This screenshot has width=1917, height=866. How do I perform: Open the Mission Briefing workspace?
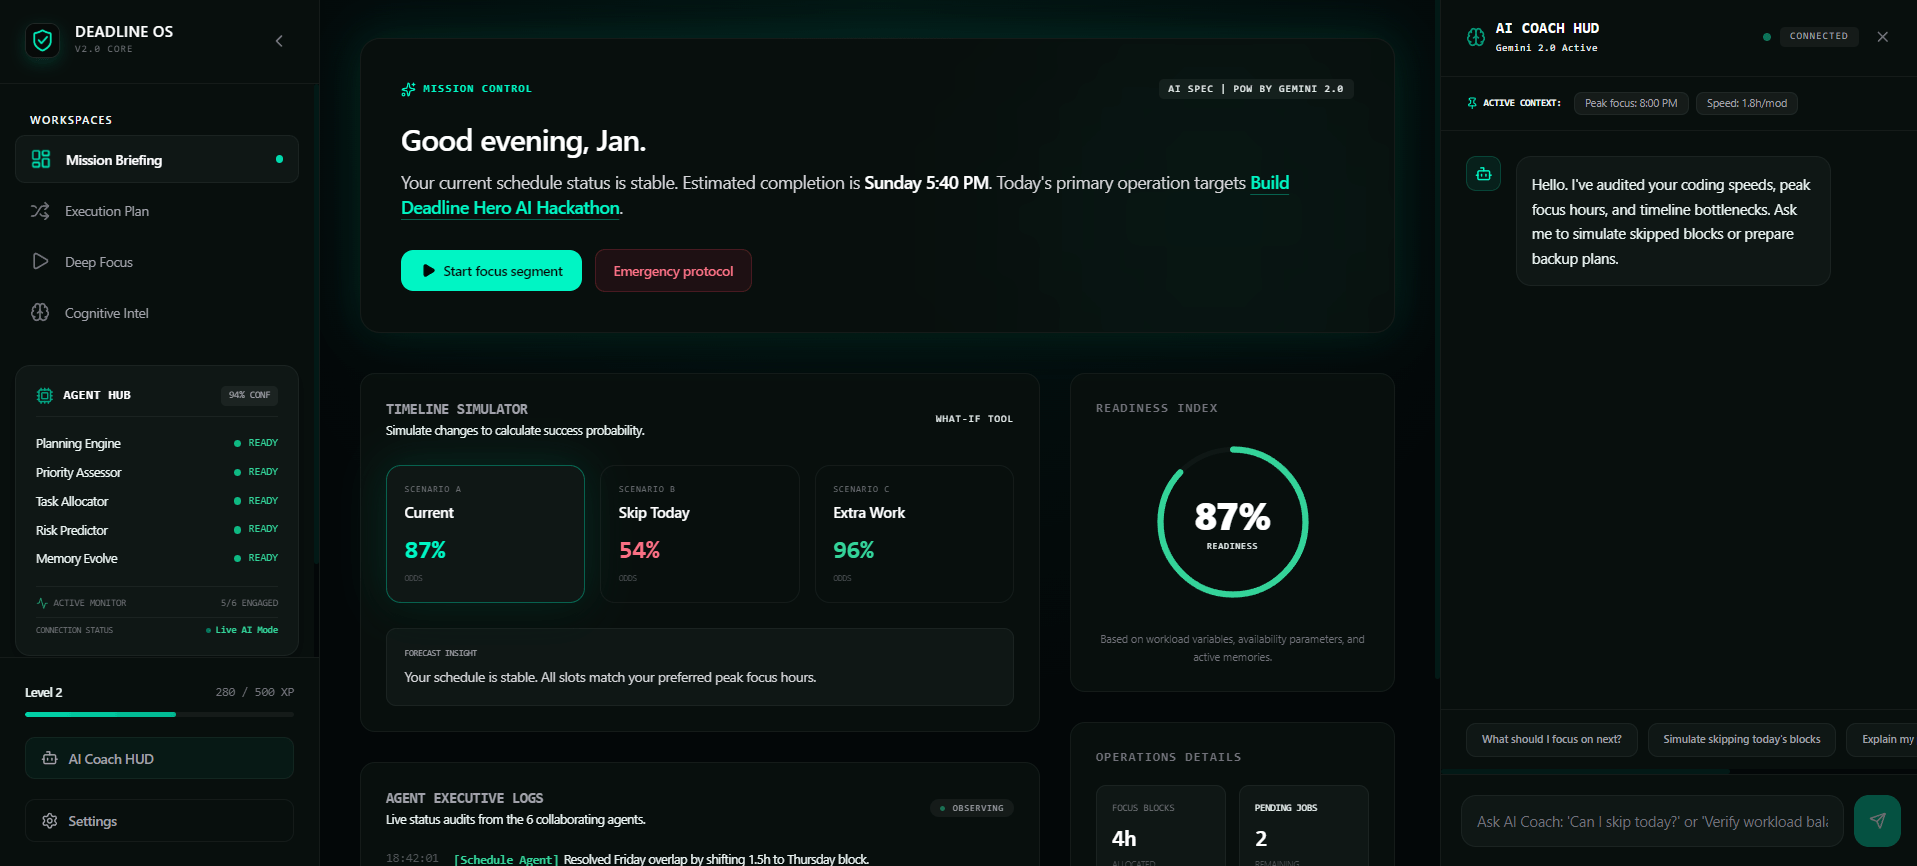[157, 160]
